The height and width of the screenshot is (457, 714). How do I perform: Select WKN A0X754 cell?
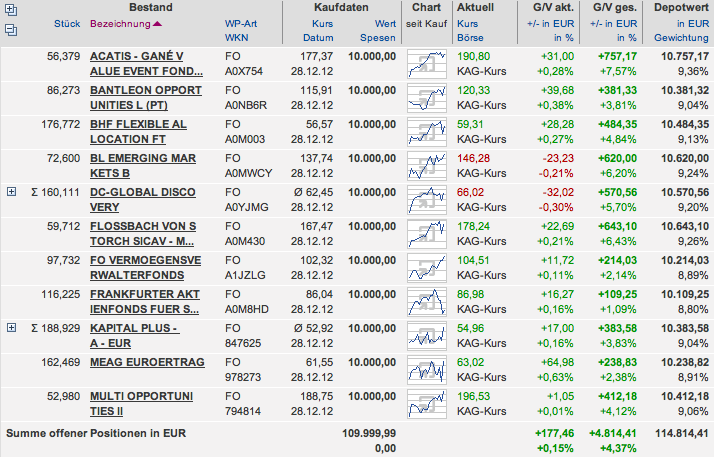244,71
